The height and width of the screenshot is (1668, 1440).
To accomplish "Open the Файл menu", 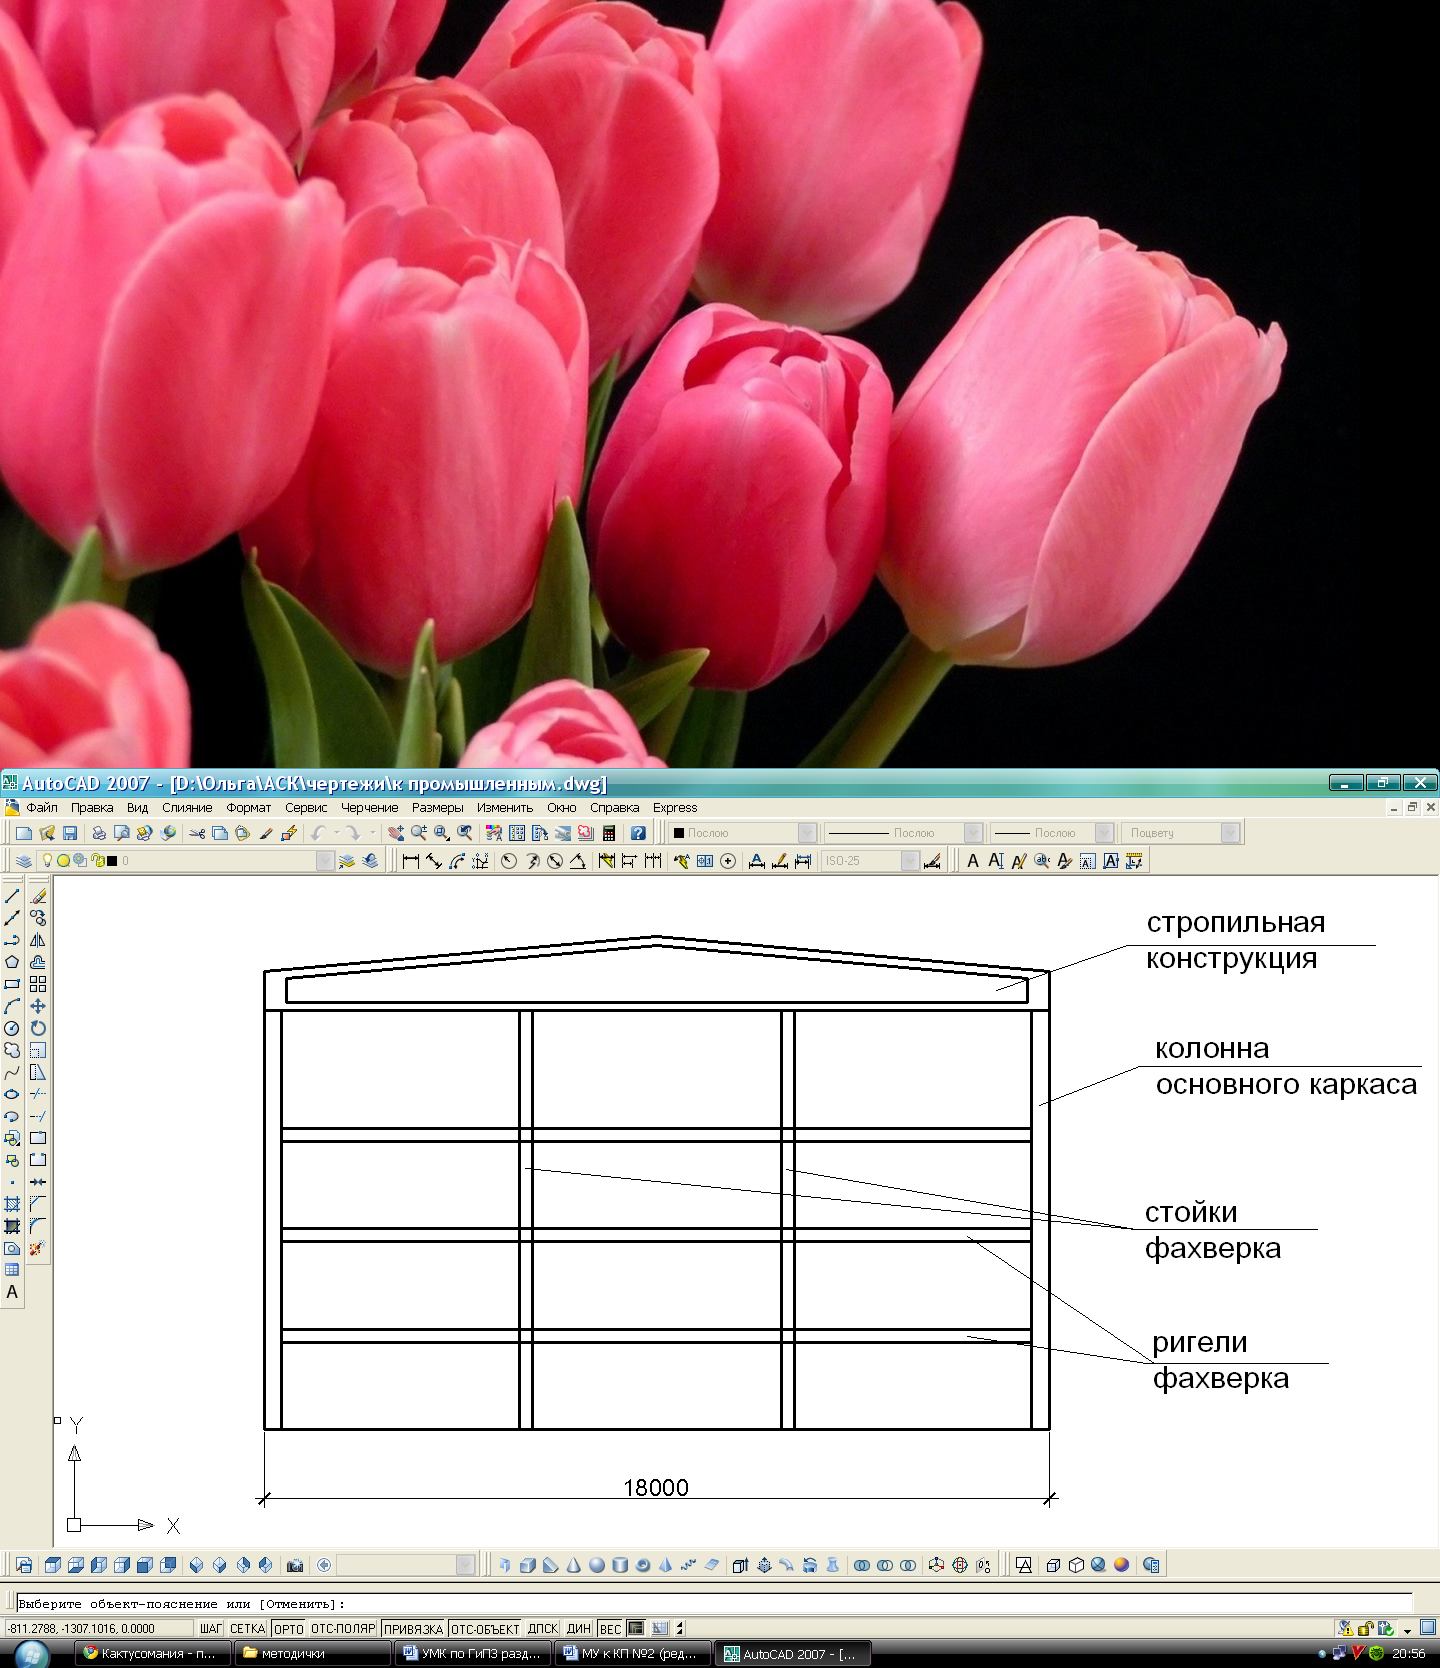I will point(42,808).
